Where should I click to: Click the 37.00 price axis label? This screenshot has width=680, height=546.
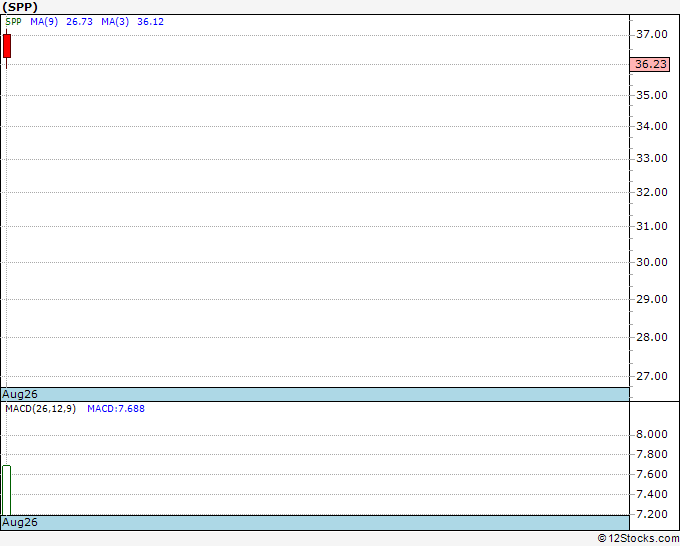[x=652, y=34]
